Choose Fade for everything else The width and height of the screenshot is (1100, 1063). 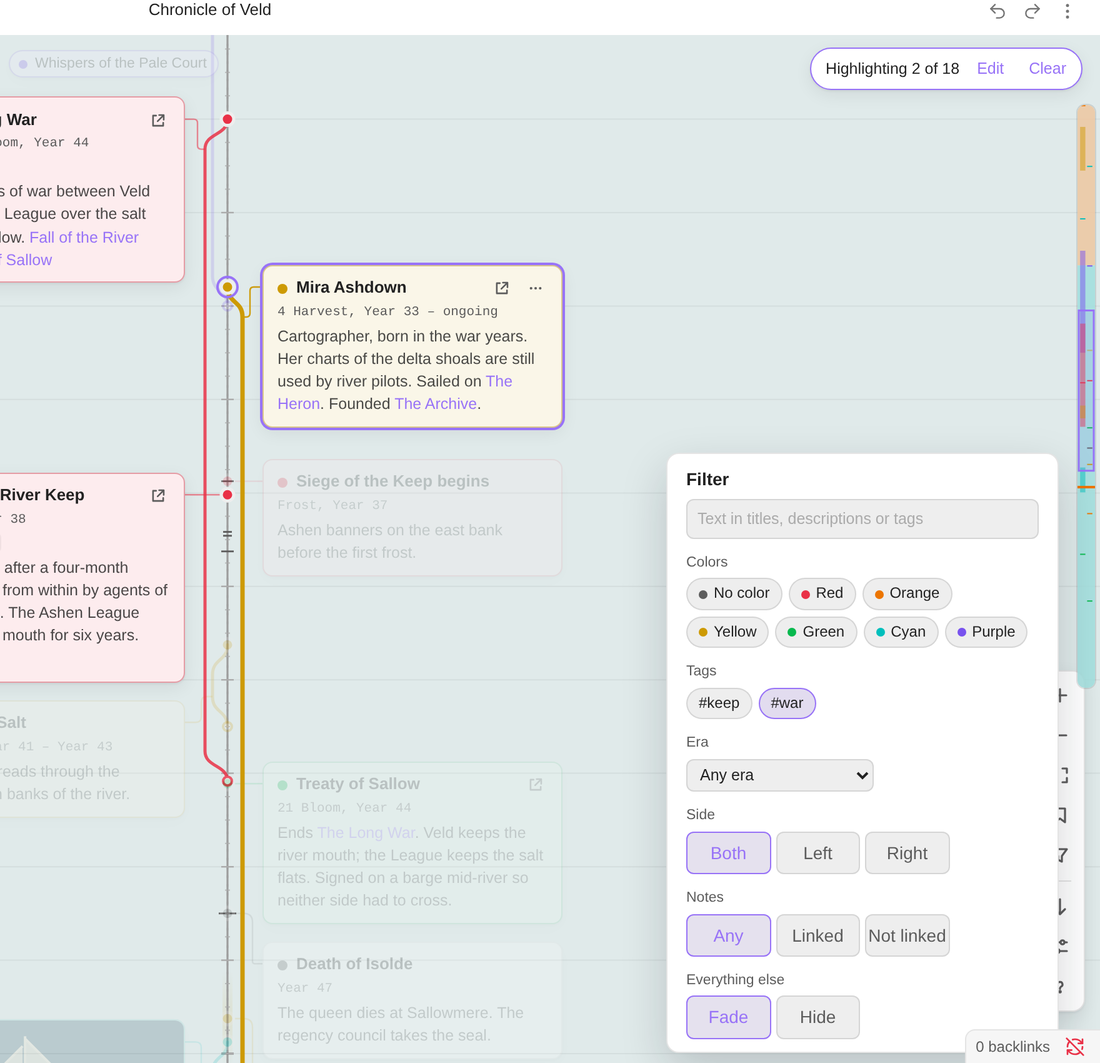coord(728,1017)
